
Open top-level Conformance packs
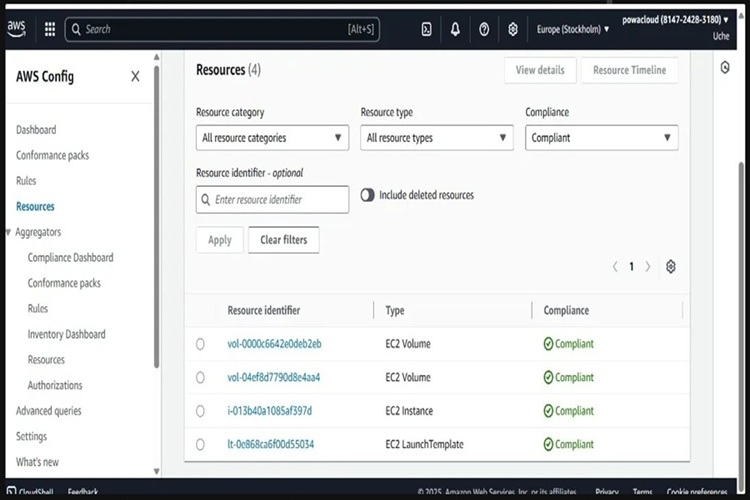[x=52, y=156]
